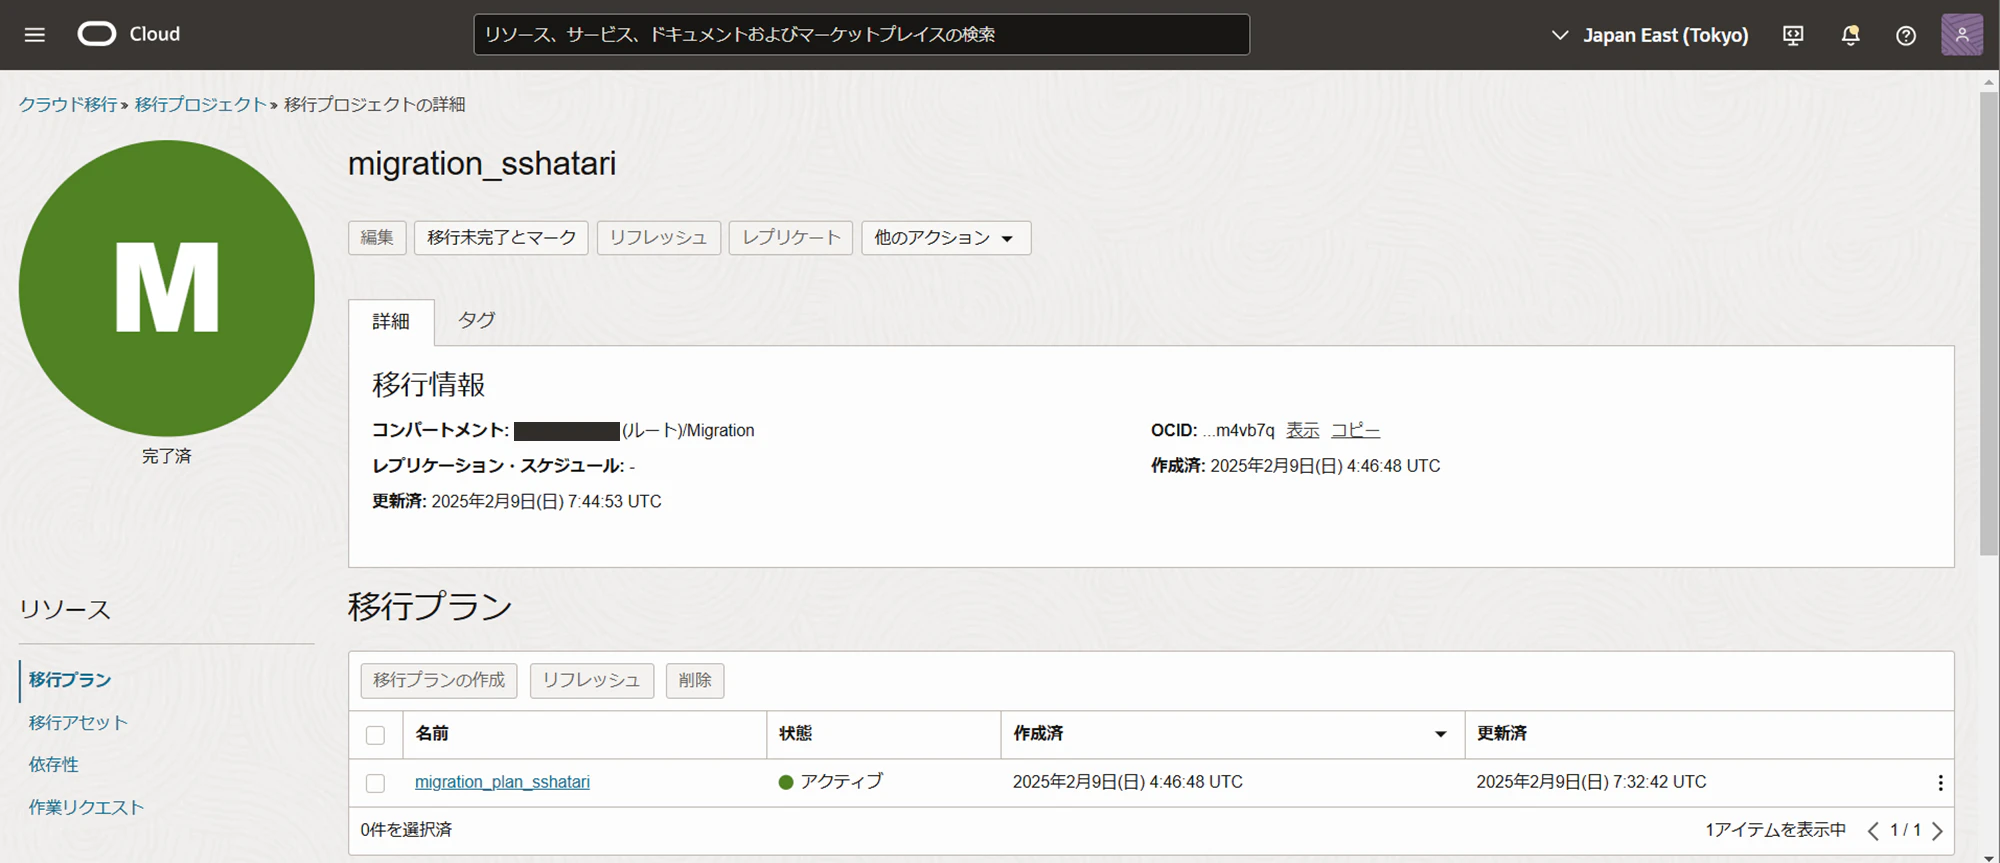
Task: Click 表示 link to show OCID
Action: pos(1302,430)
